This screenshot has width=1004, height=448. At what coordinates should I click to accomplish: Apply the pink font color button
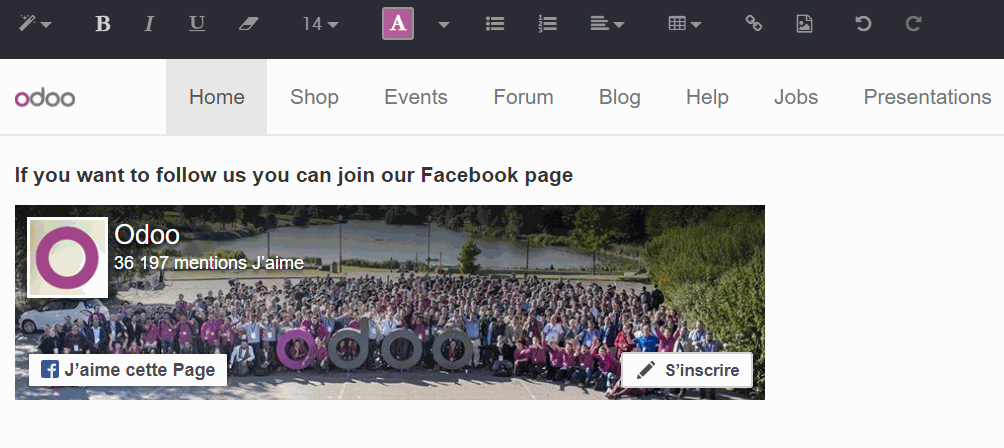[398, 24]
